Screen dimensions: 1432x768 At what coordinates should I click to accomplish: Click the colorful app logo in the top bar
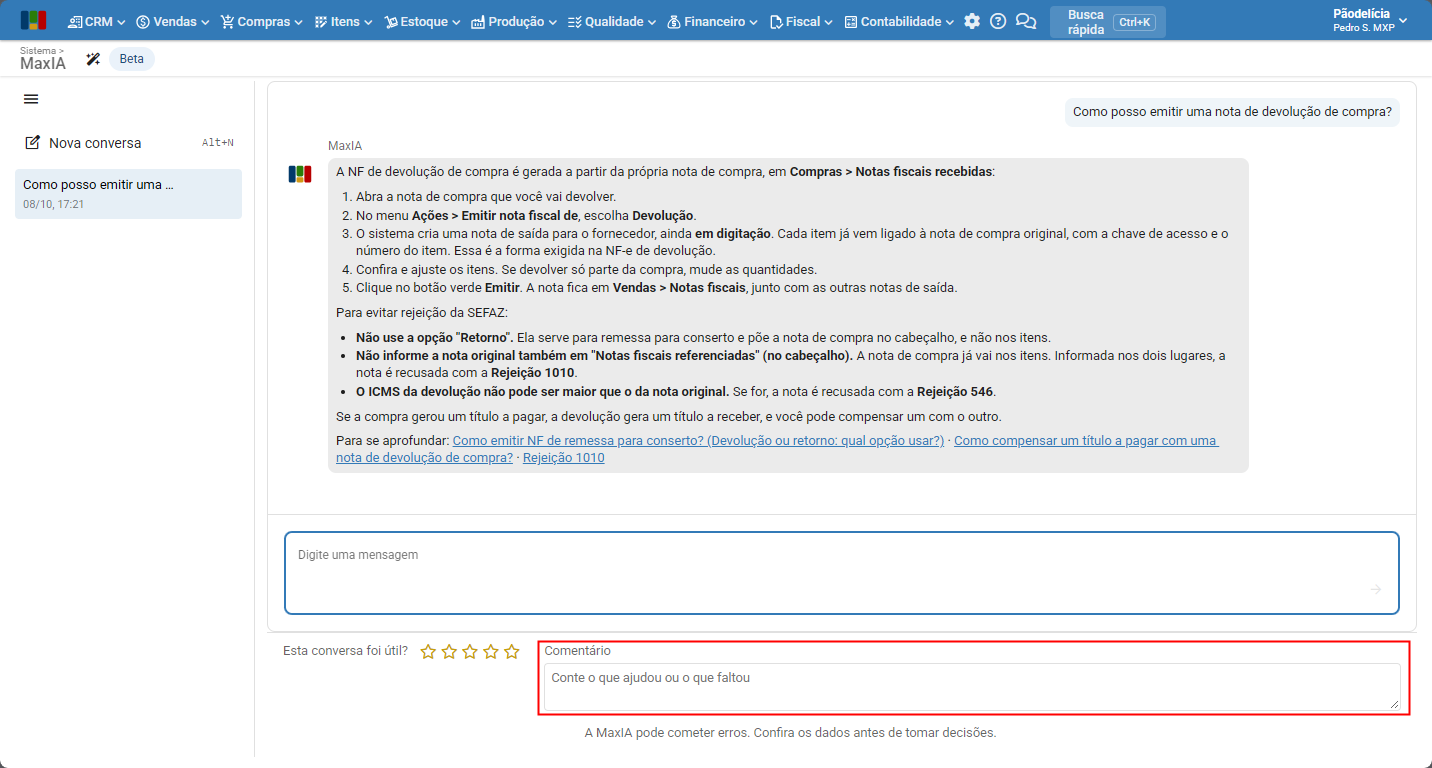(x=33, y=21)
